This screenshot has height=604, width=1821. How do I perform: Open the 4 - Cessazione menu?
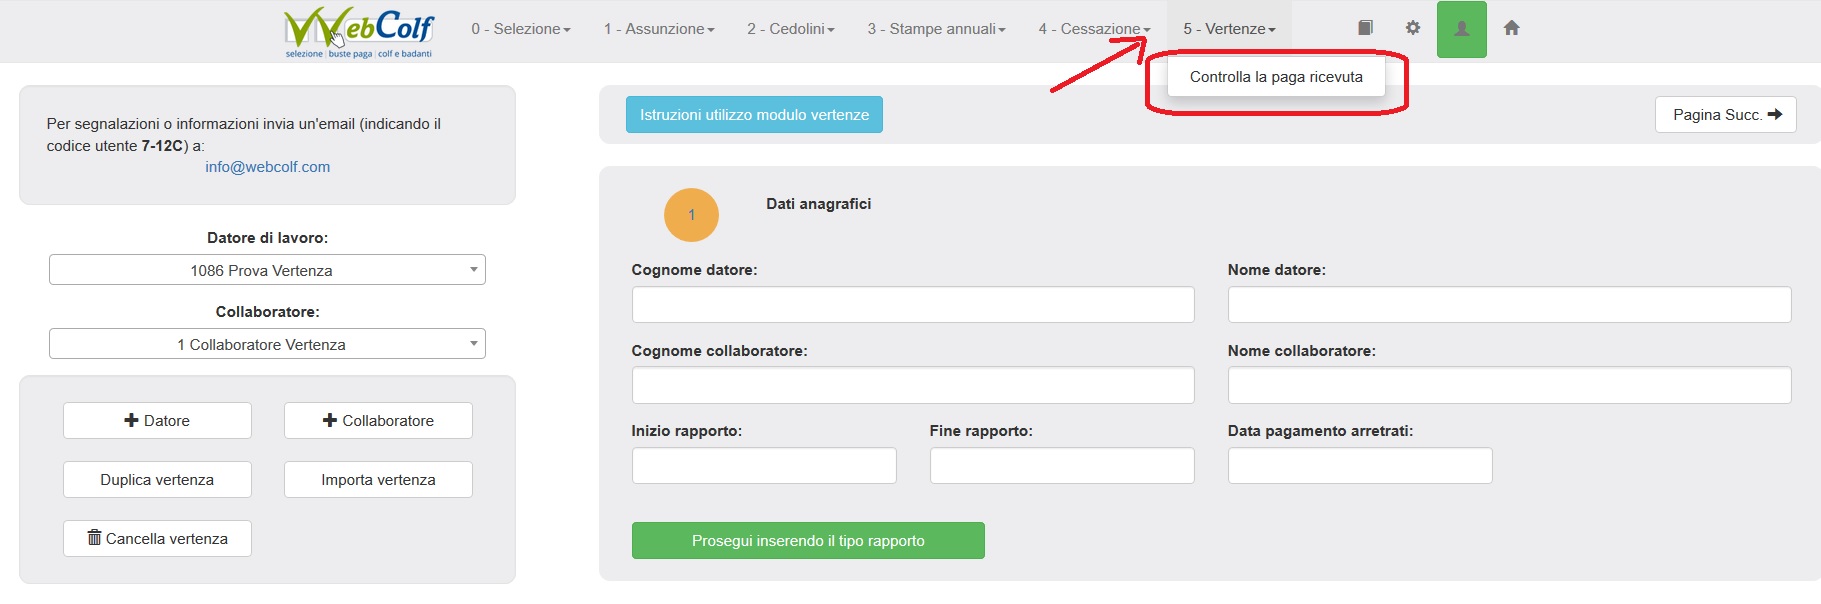(x=1094, y=29)
